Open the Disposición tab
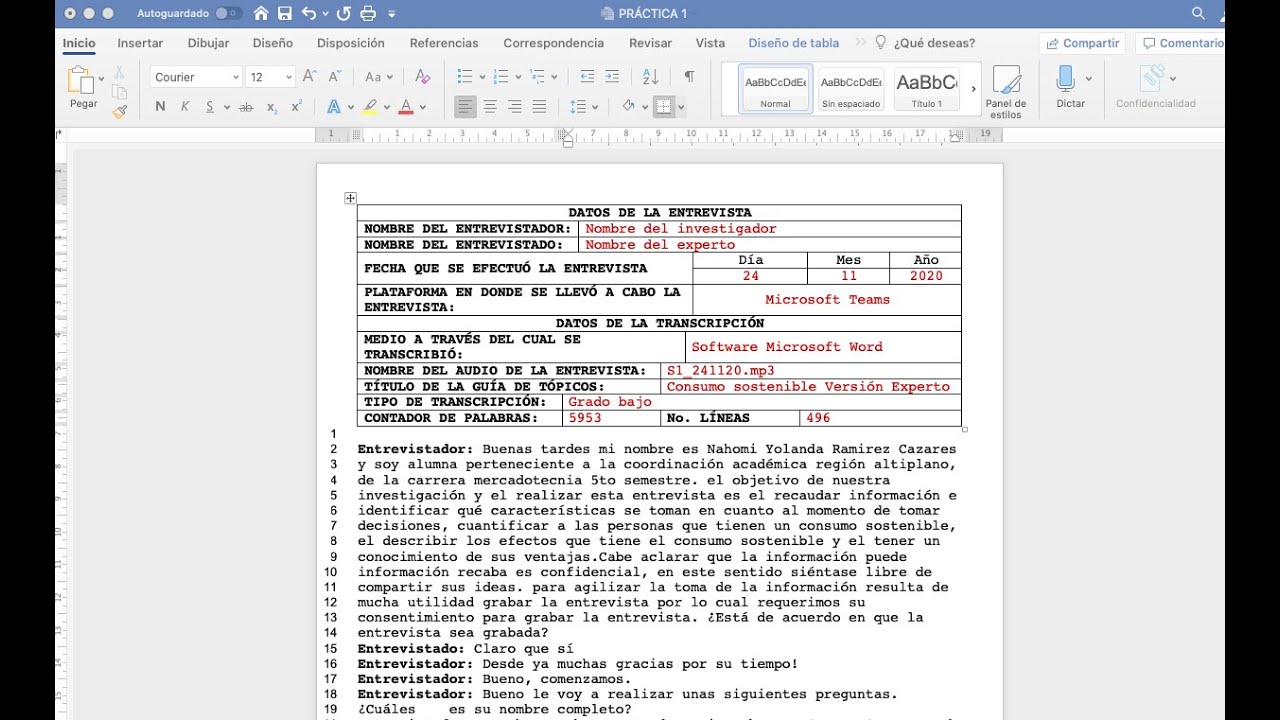 tap(351, 43)
